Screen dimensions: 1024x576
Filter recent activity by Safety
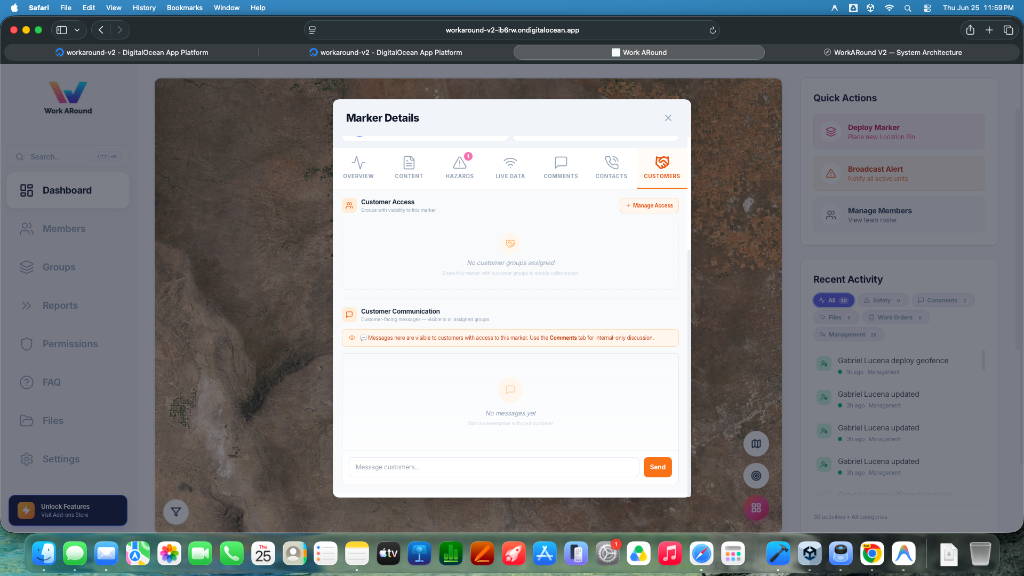[x=882, y=300]
